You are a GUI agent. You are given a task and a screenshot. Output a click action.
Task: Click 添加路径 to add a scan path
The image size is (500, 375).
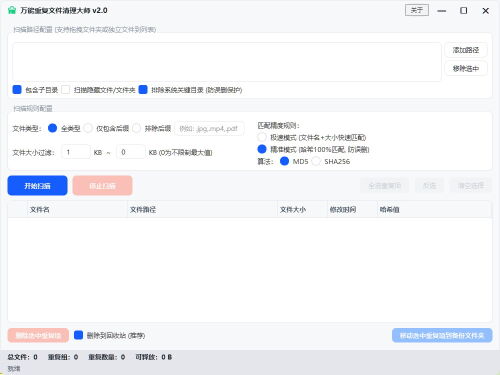[x=466, y=50]
